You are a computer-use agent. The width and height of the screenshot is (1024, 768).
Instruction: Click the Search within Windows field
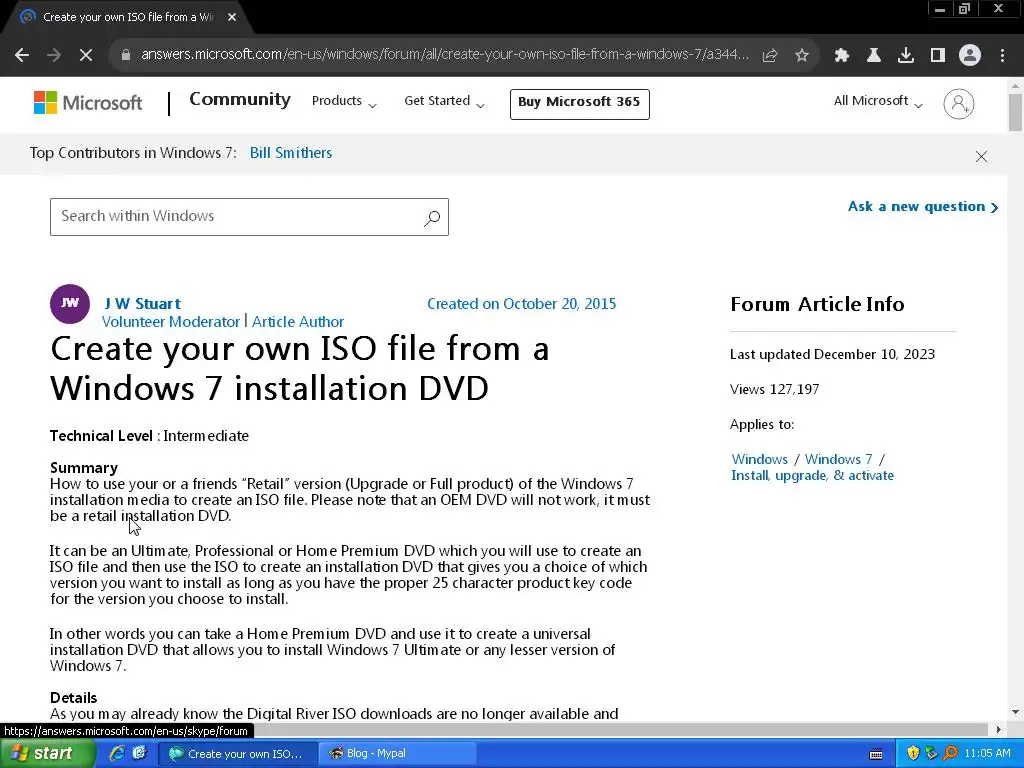pyautogui.click(x=249, y=217)
